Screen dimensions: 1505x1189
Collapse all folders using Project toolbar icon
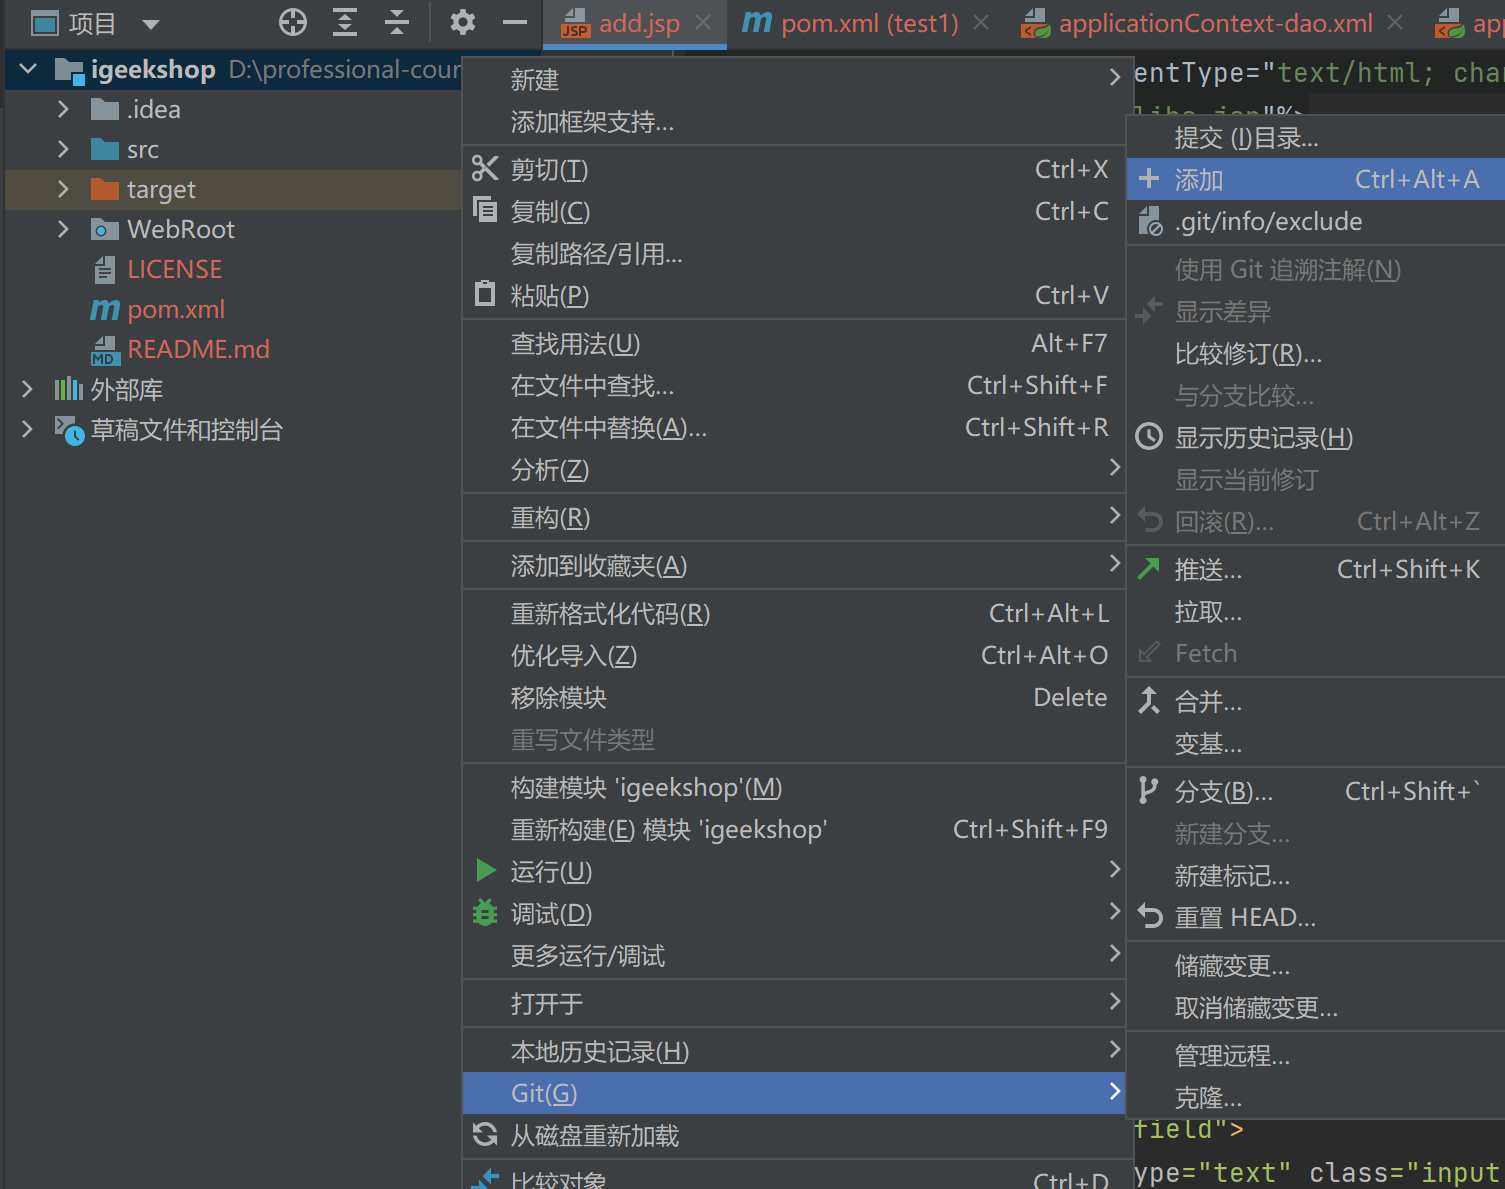tap(396, 22)
